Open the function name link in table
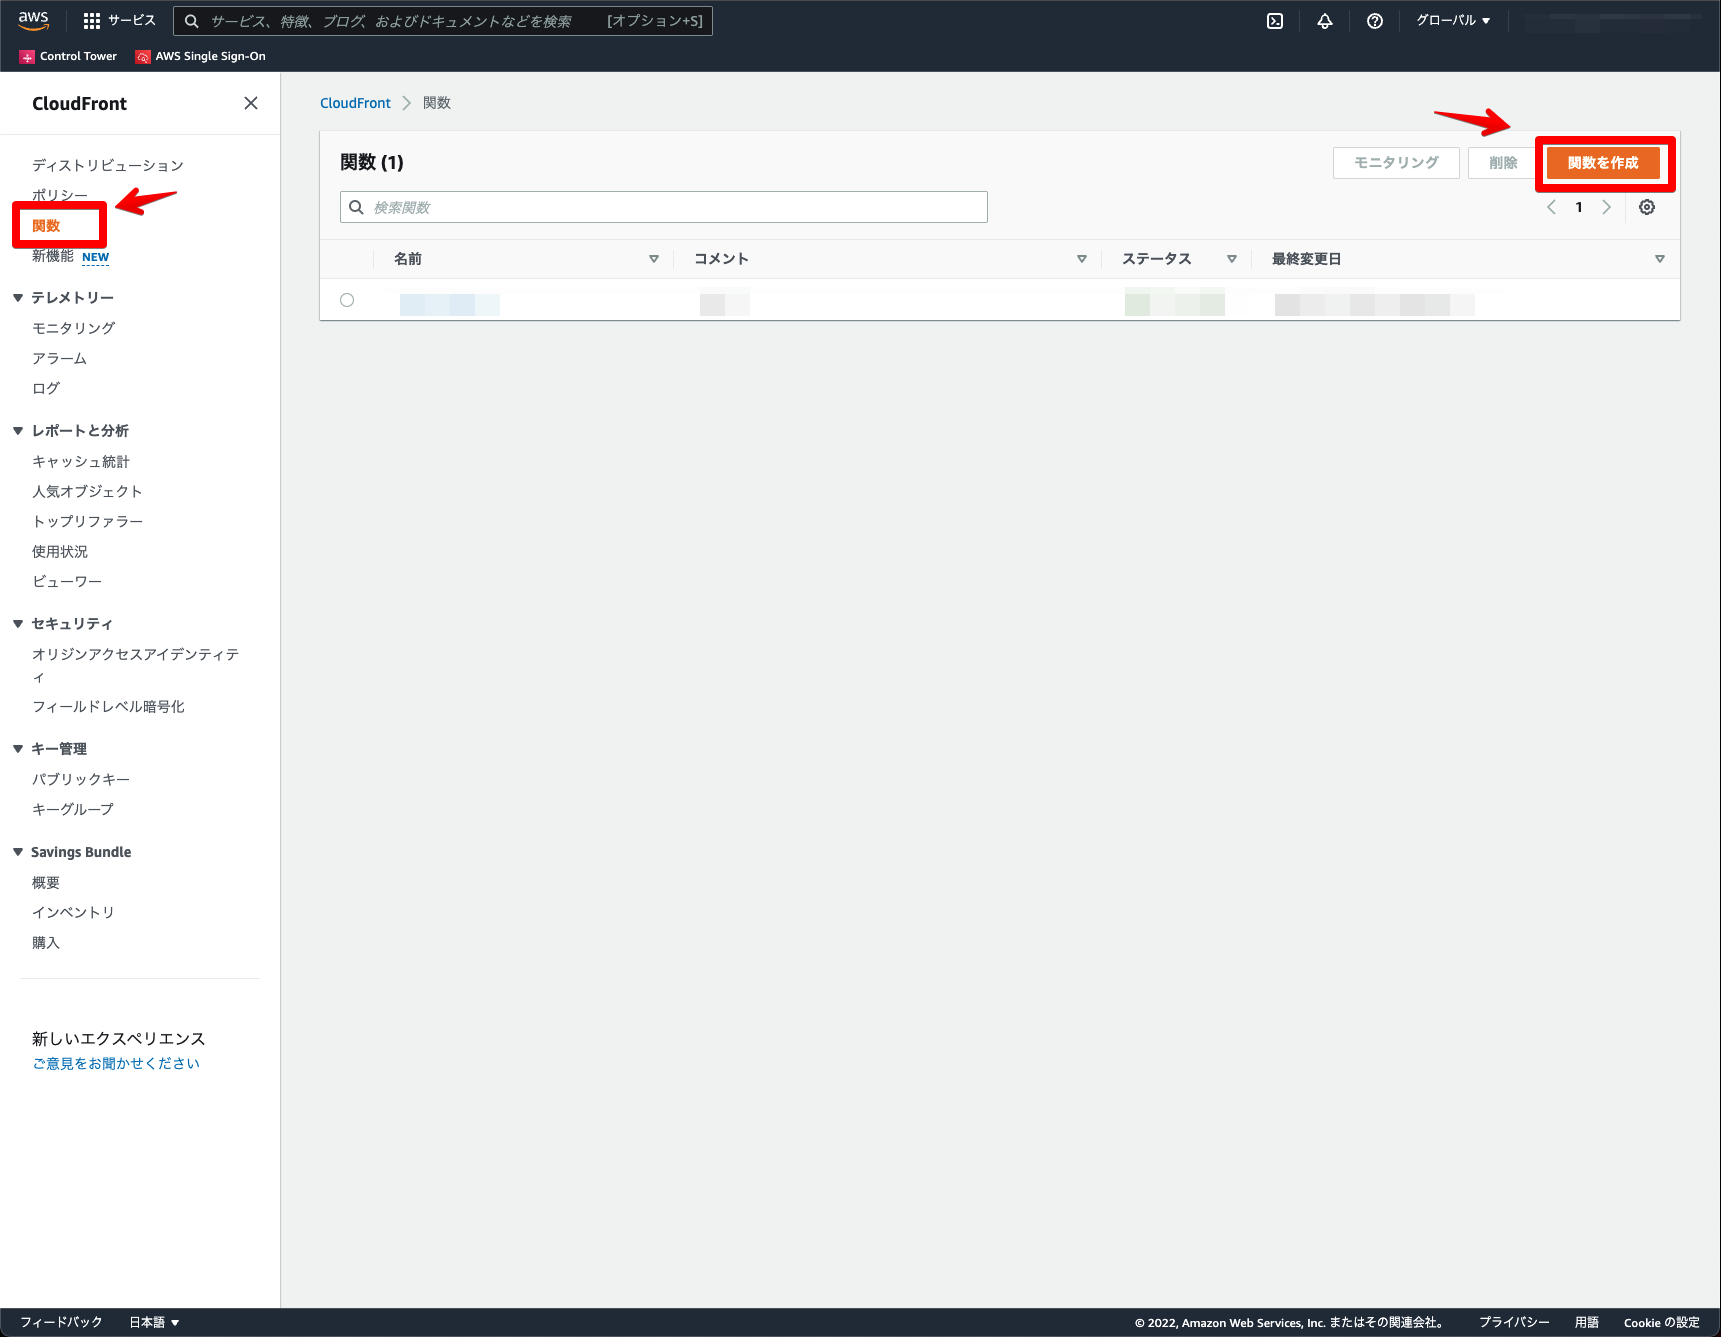Screen dimensions: 1721x1337 (x=449, y=304)
